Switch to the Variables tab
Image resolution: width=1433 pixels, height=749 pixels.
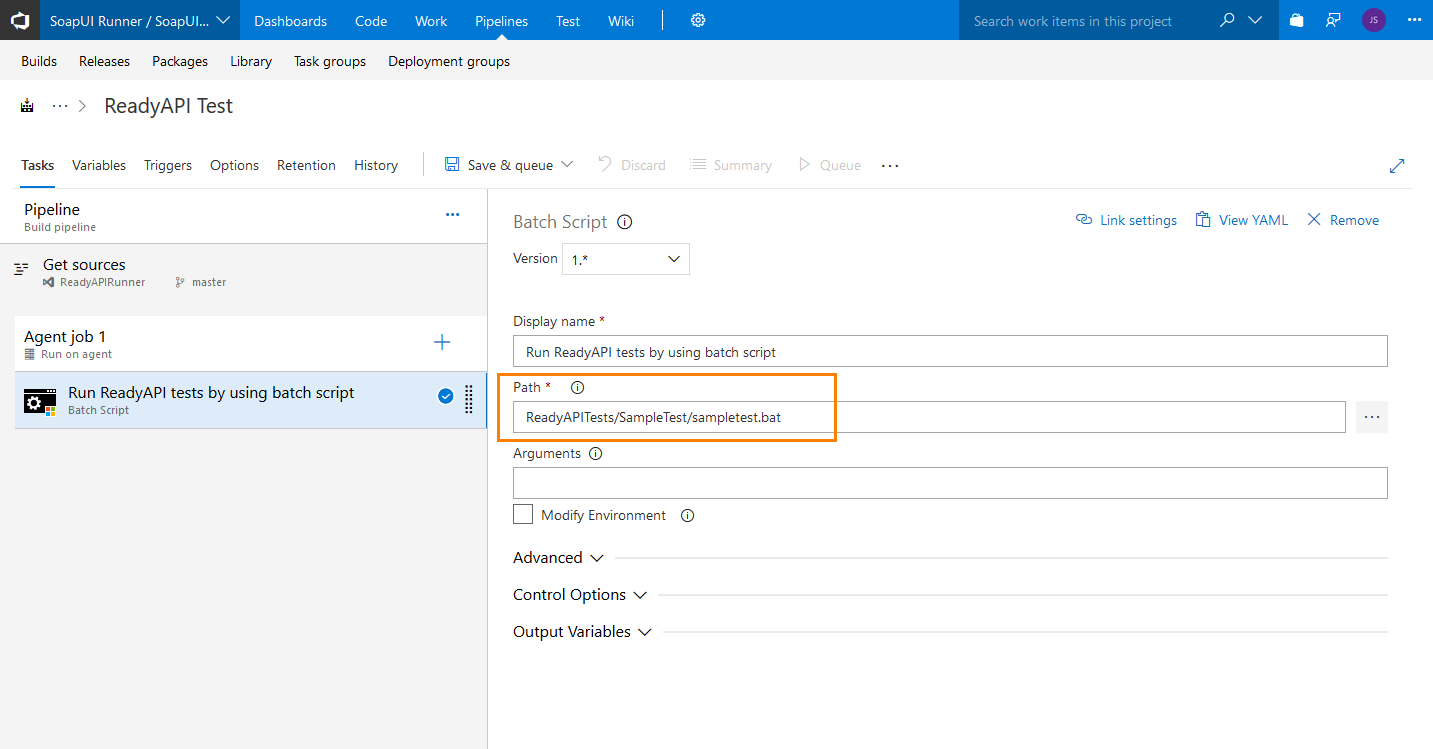[x=98, y=165]
